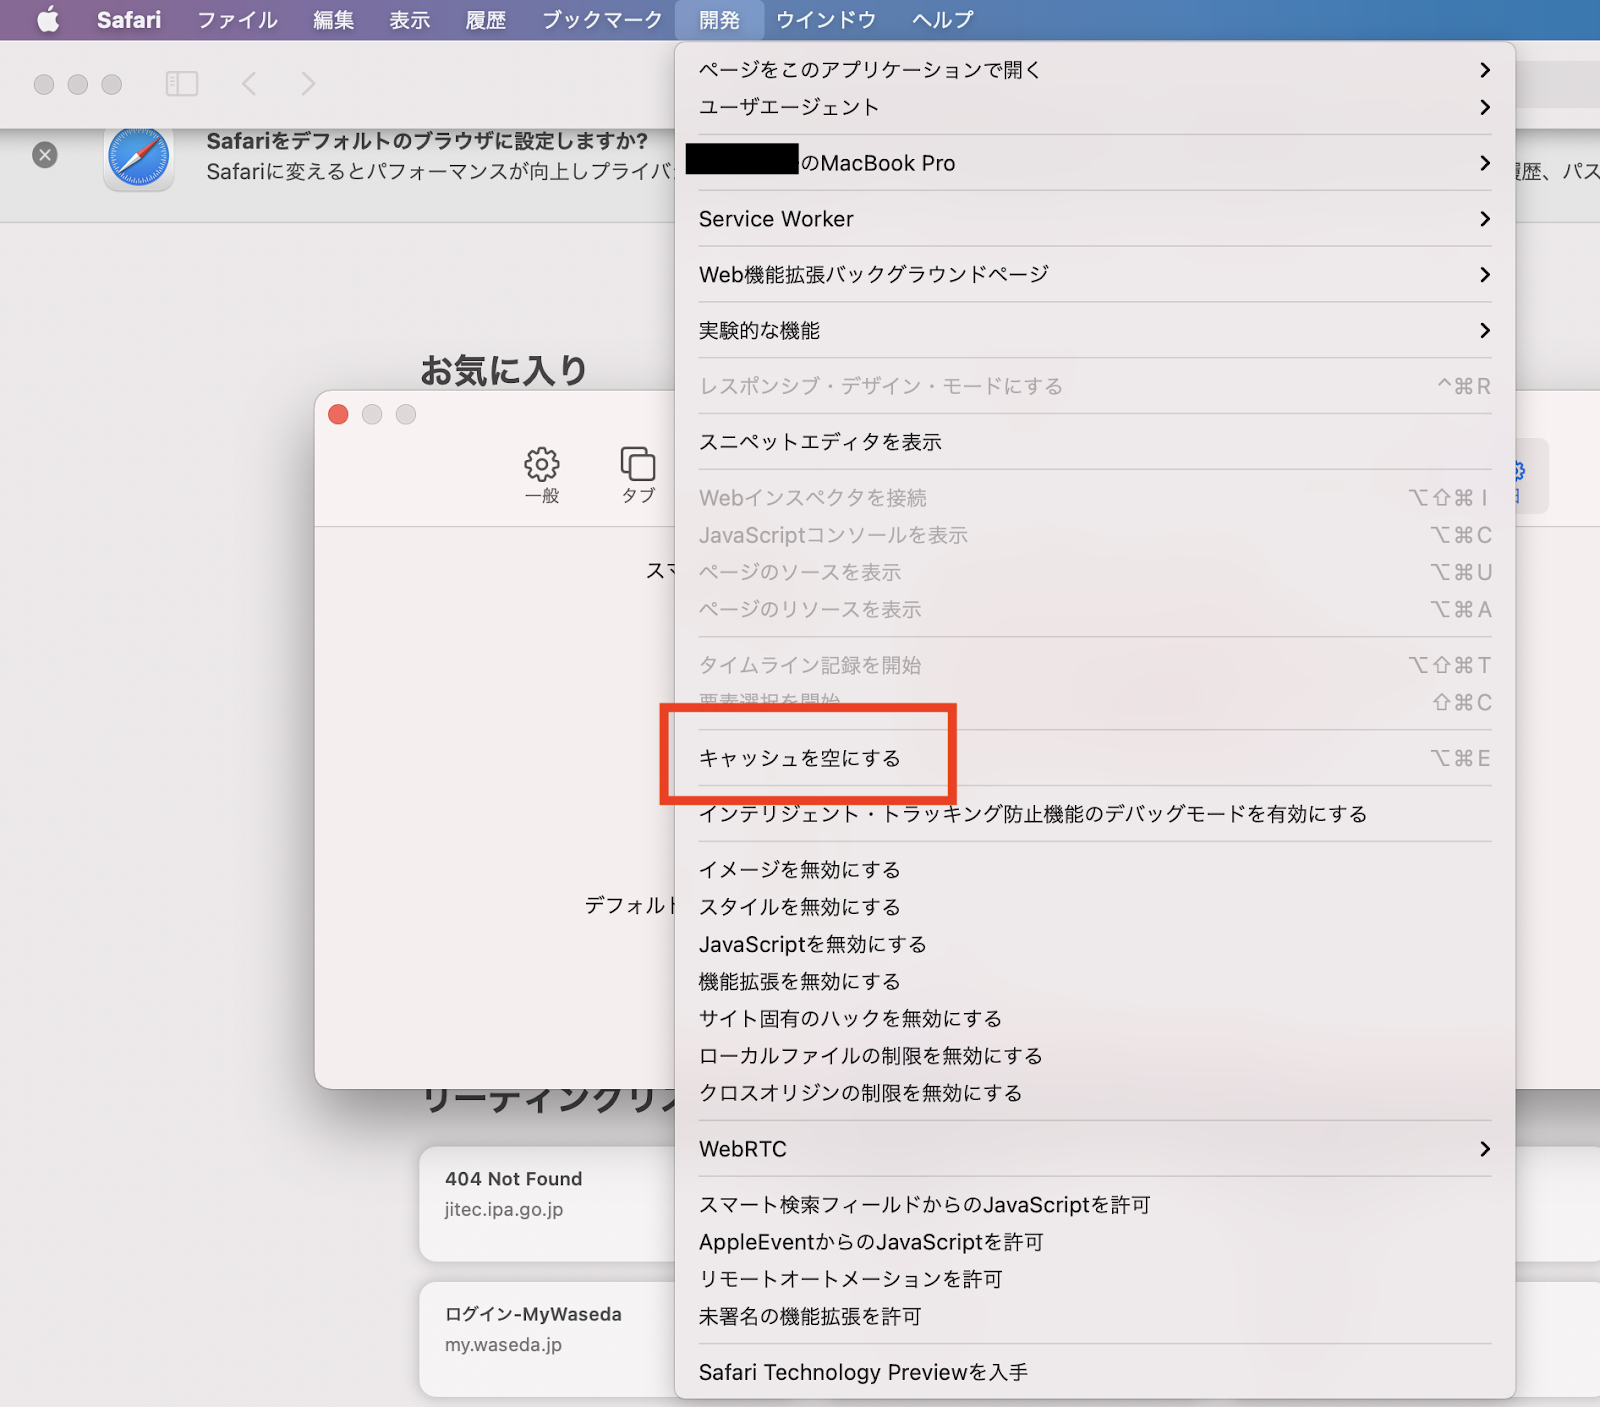Toggle the Safari sidebar icon

pyautogui.click(x=181, y=84)
